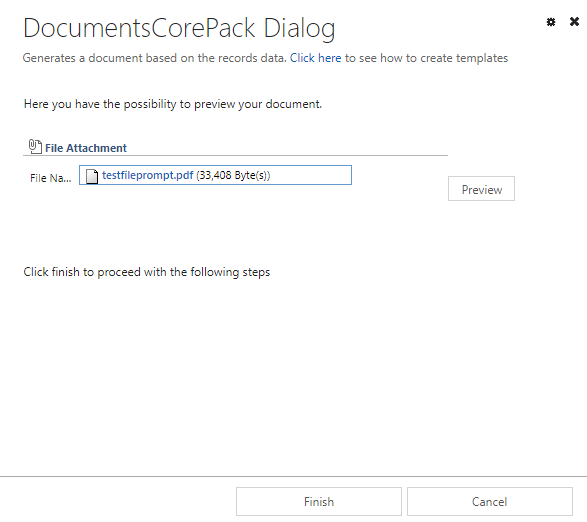The image size is (587, 522).
Task: Click the 'File Na...' field label
Action: (51, 178)
